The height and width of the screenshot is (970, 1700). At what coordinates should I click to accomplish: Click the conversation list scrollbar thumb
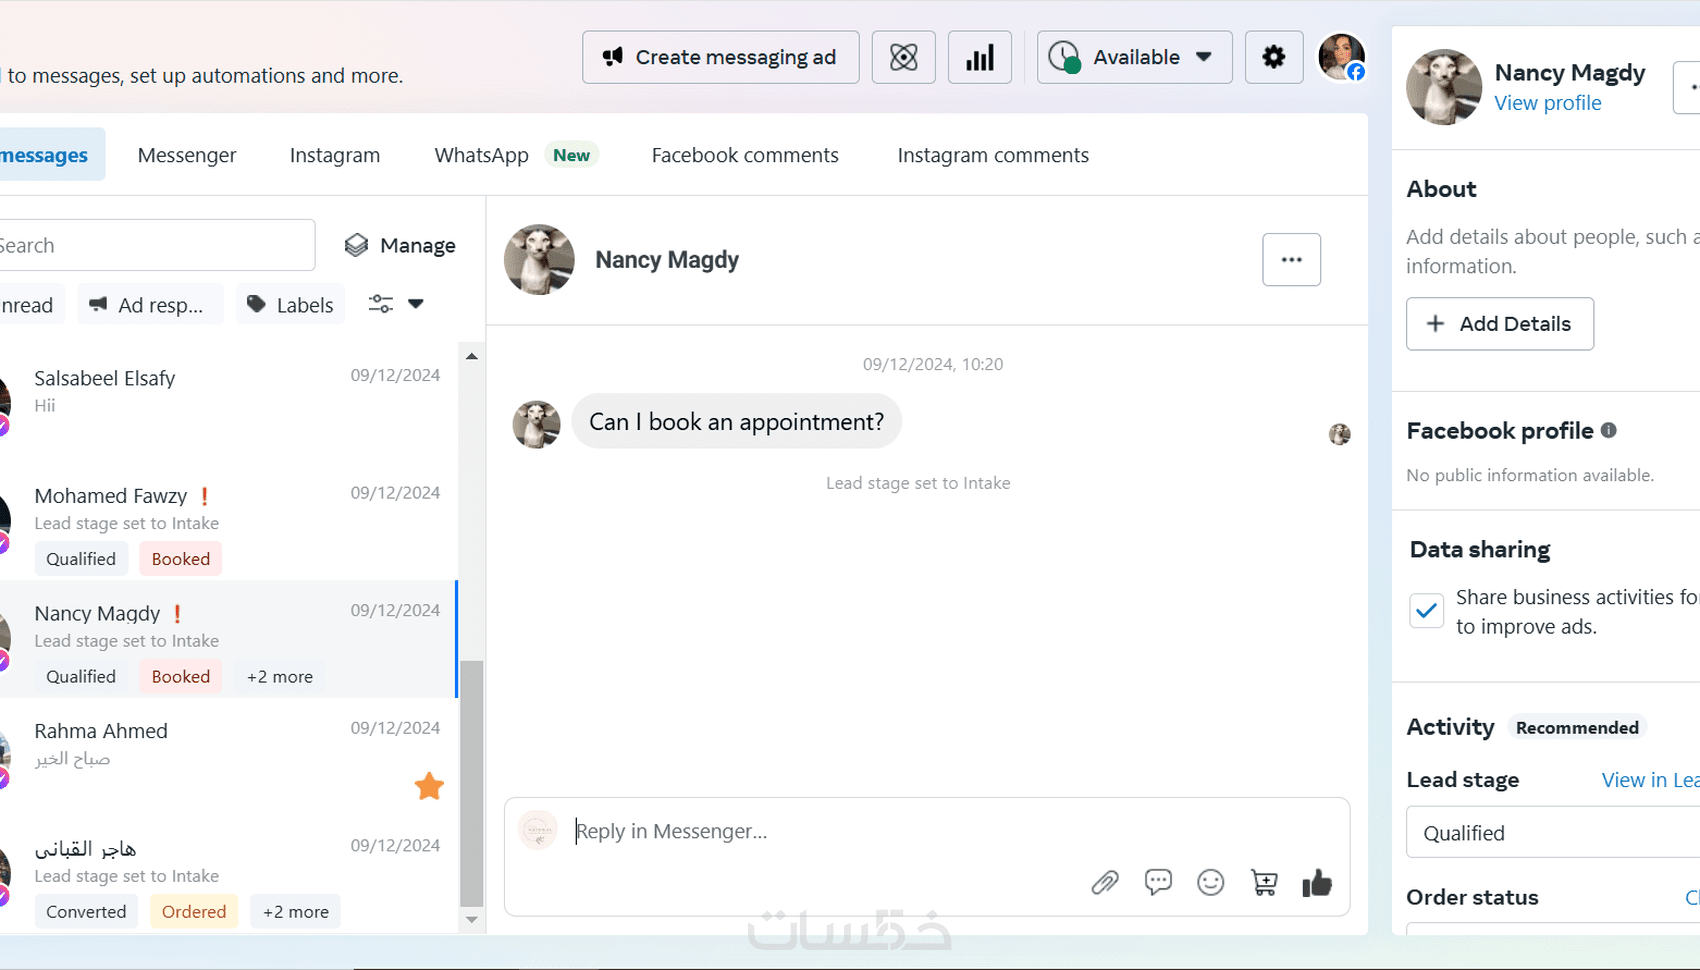[x=472, y=783]
